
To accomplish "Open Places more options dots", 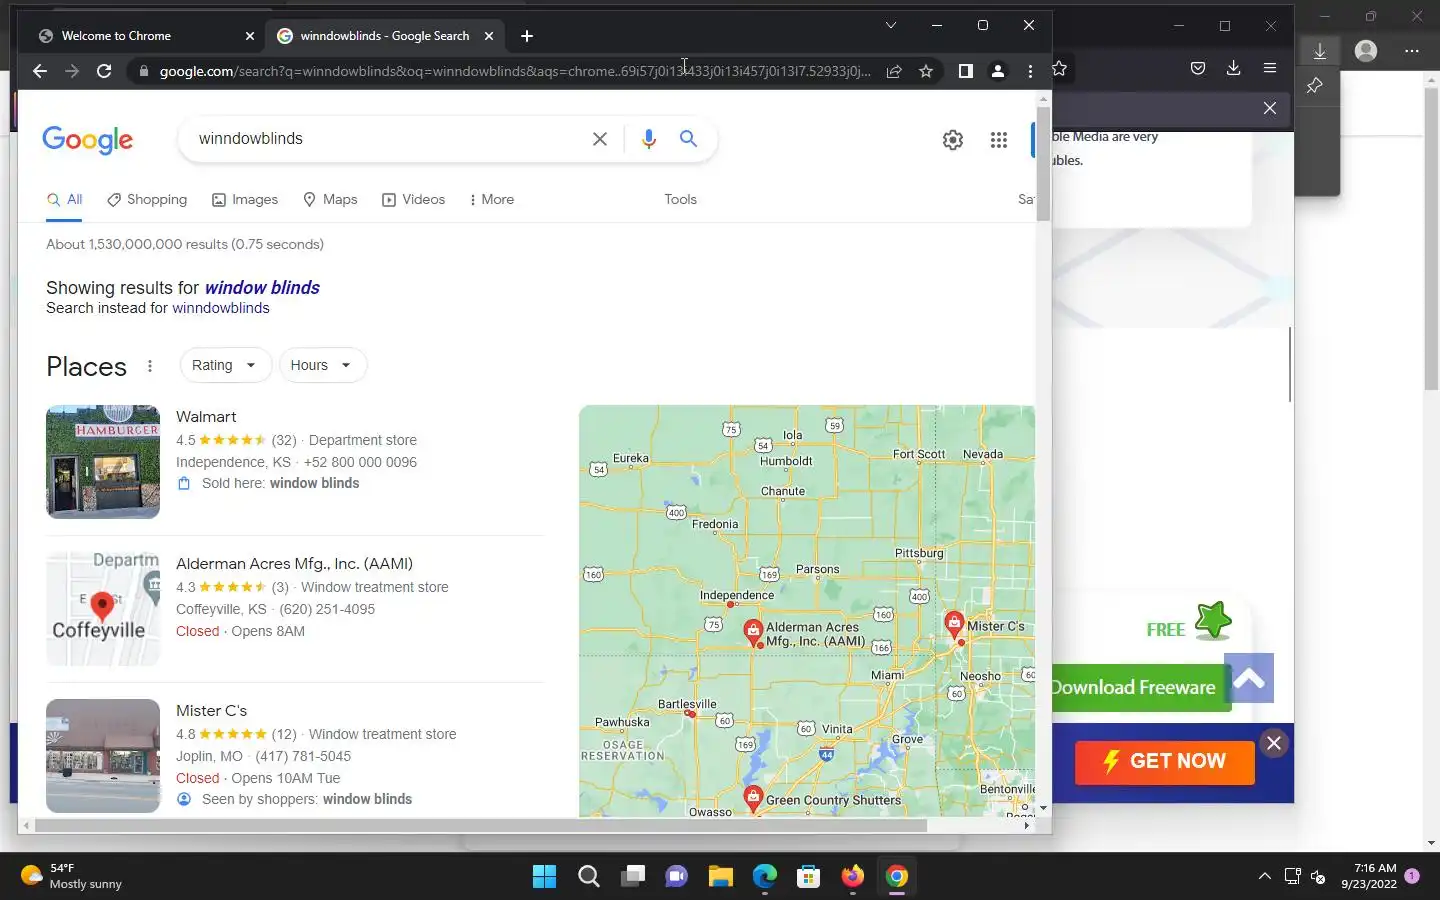I will pyautogui.click(x=150, y=366).
